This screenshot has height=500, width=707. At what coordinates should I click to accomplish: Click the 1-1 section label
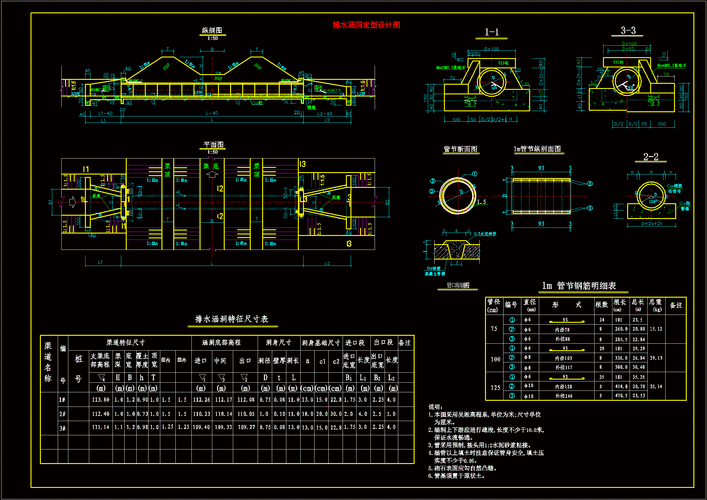click(492, 33)
